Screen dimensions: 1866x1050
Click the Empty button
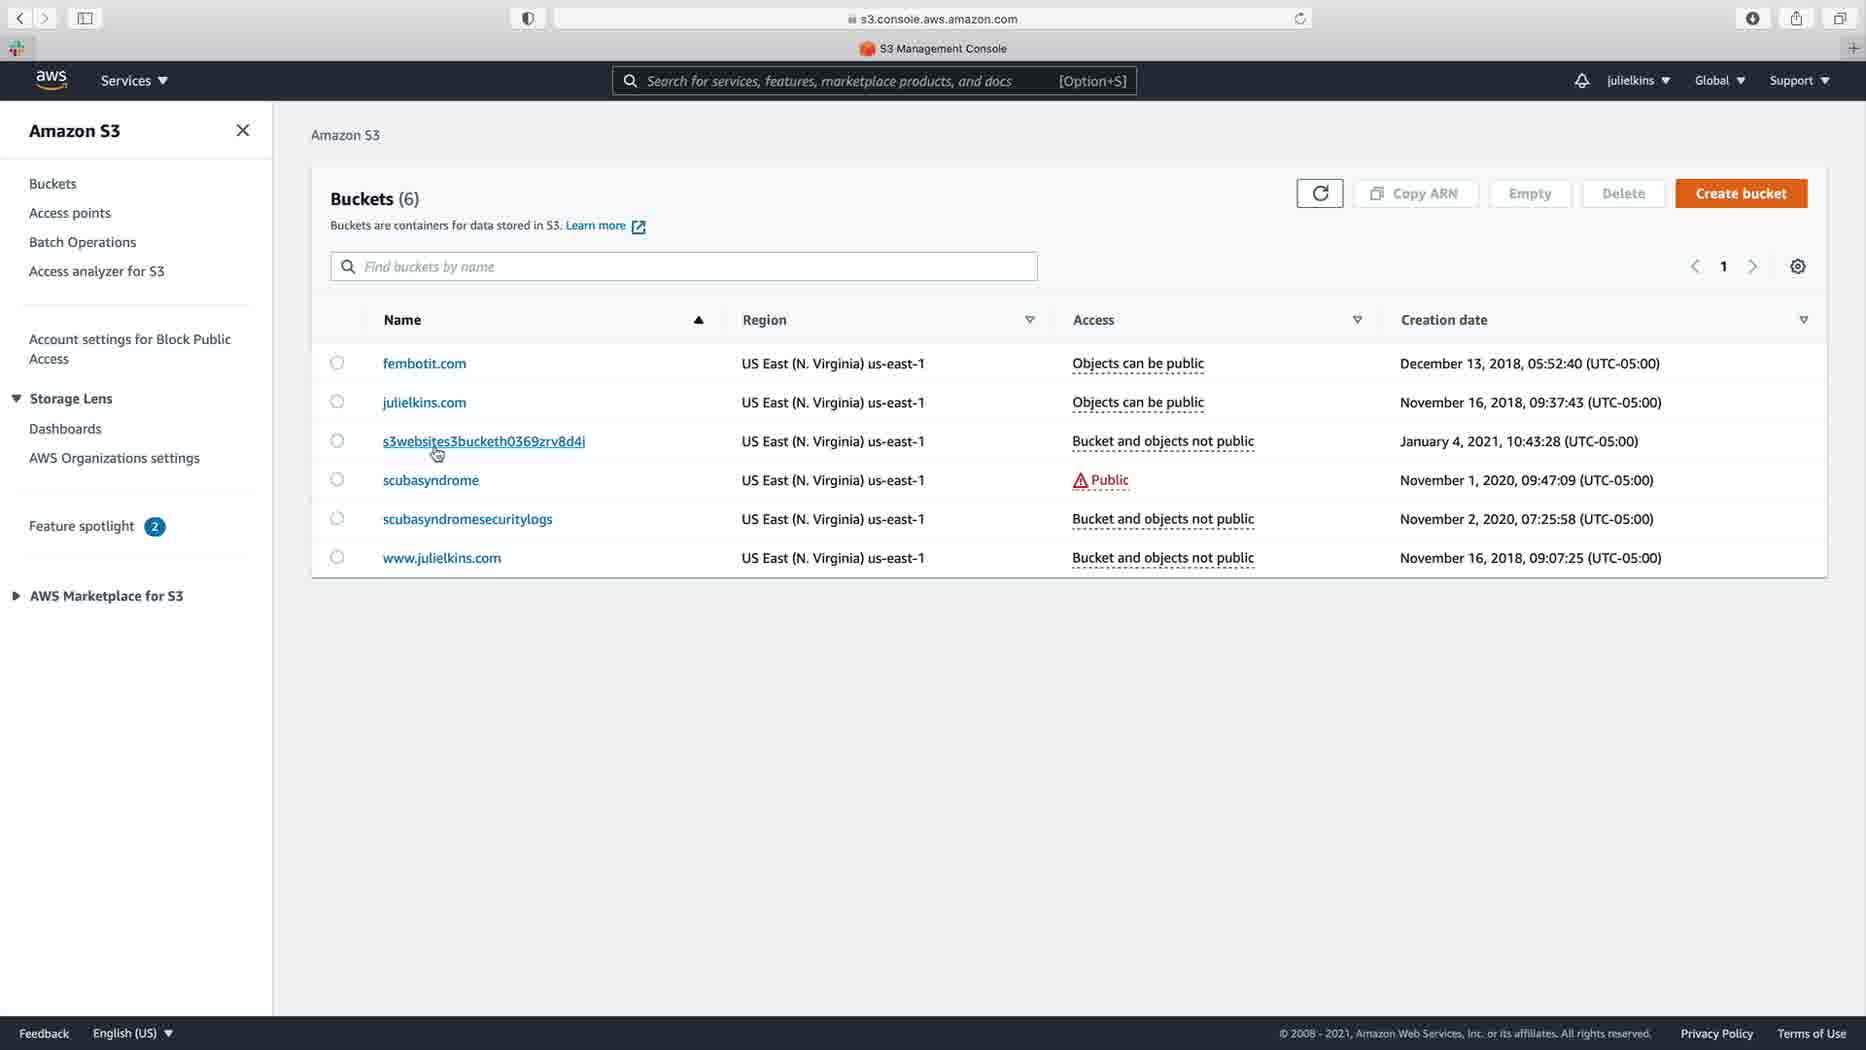coord(1530,193)
